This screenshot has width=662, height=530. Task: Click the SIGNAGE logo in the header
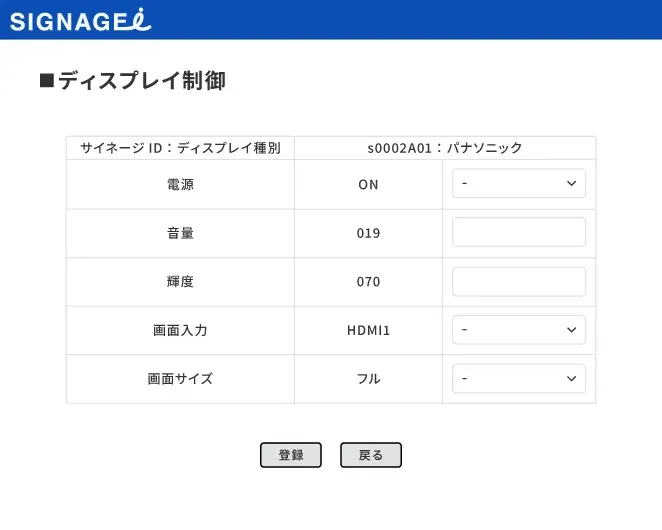pyautogui.click(x=80, y=20)
